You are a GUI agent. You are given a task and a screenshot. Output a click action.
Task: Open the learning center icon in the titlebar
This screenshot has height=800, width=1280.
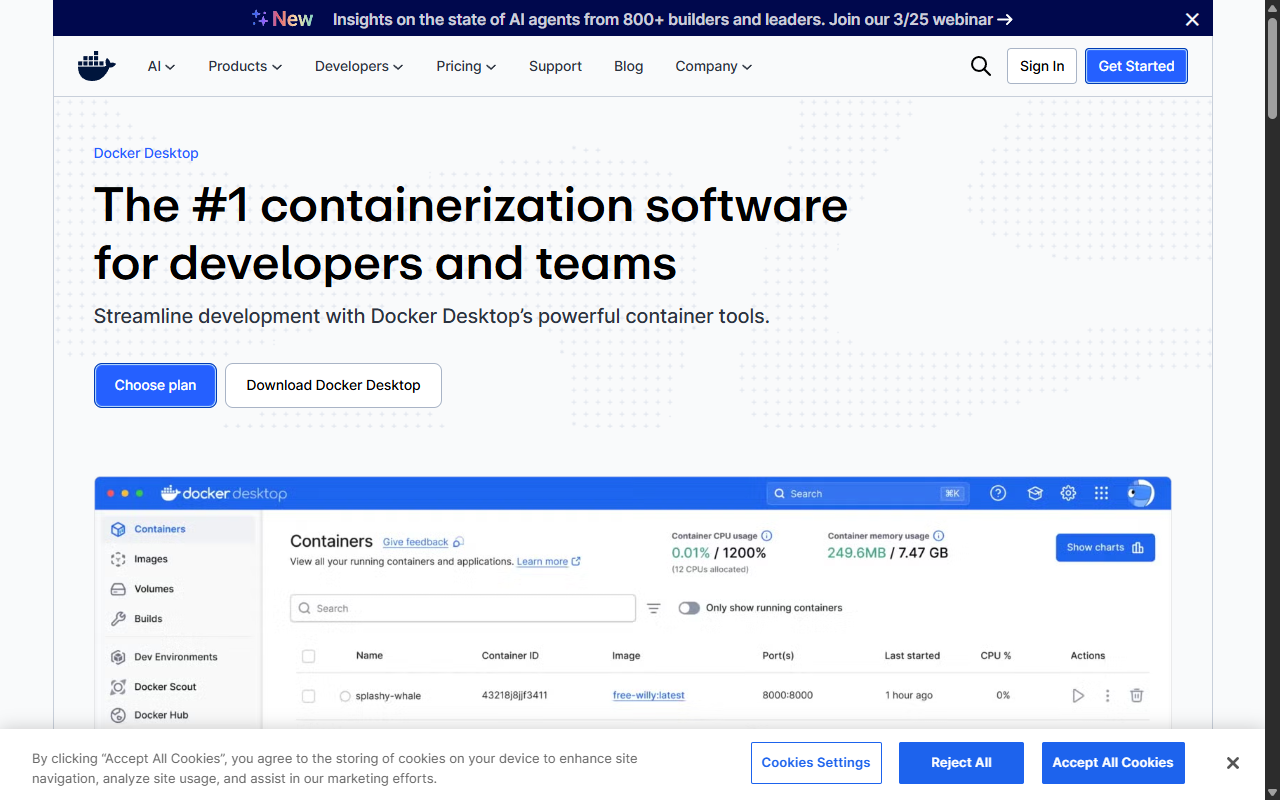(1033, 492)
